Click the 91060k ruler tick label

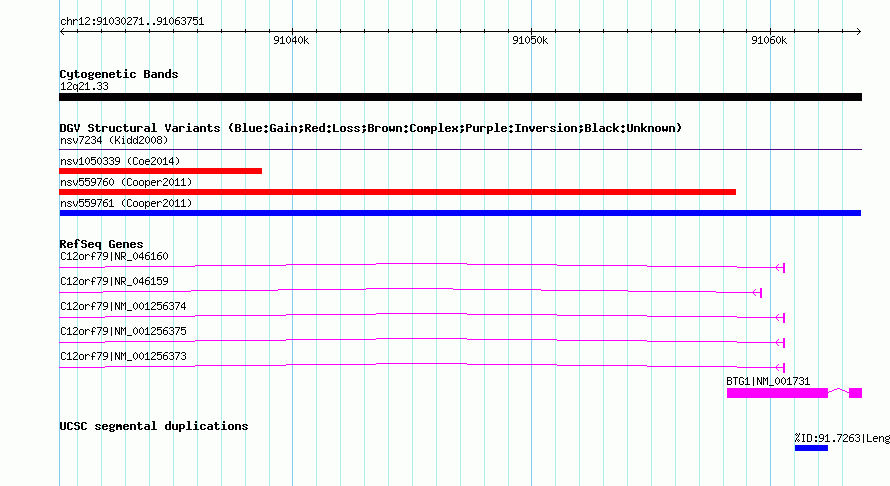coord(769,40)
